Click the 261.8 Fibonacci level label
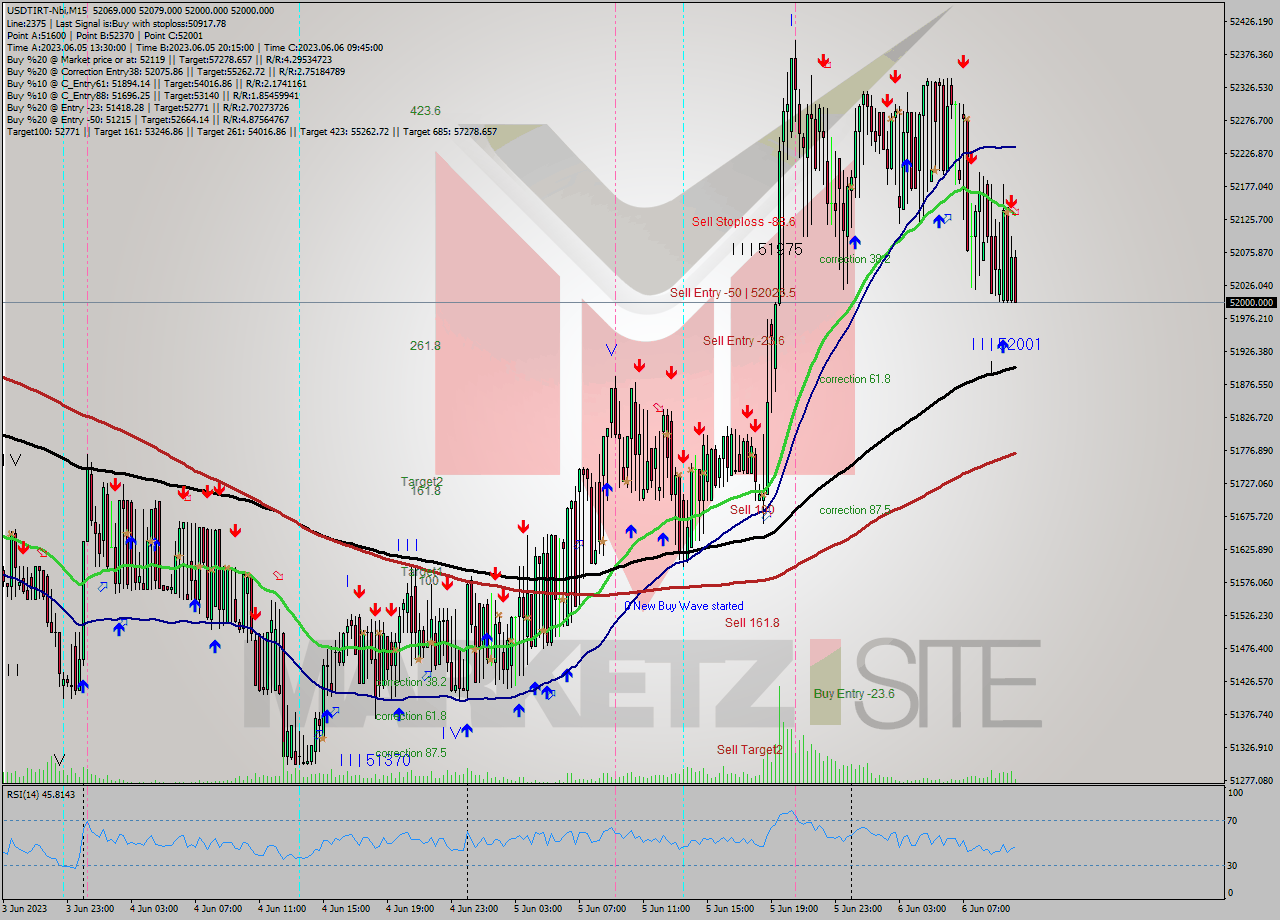The height and width of the screenshot is (920, 1280). [x=425, y=346]
